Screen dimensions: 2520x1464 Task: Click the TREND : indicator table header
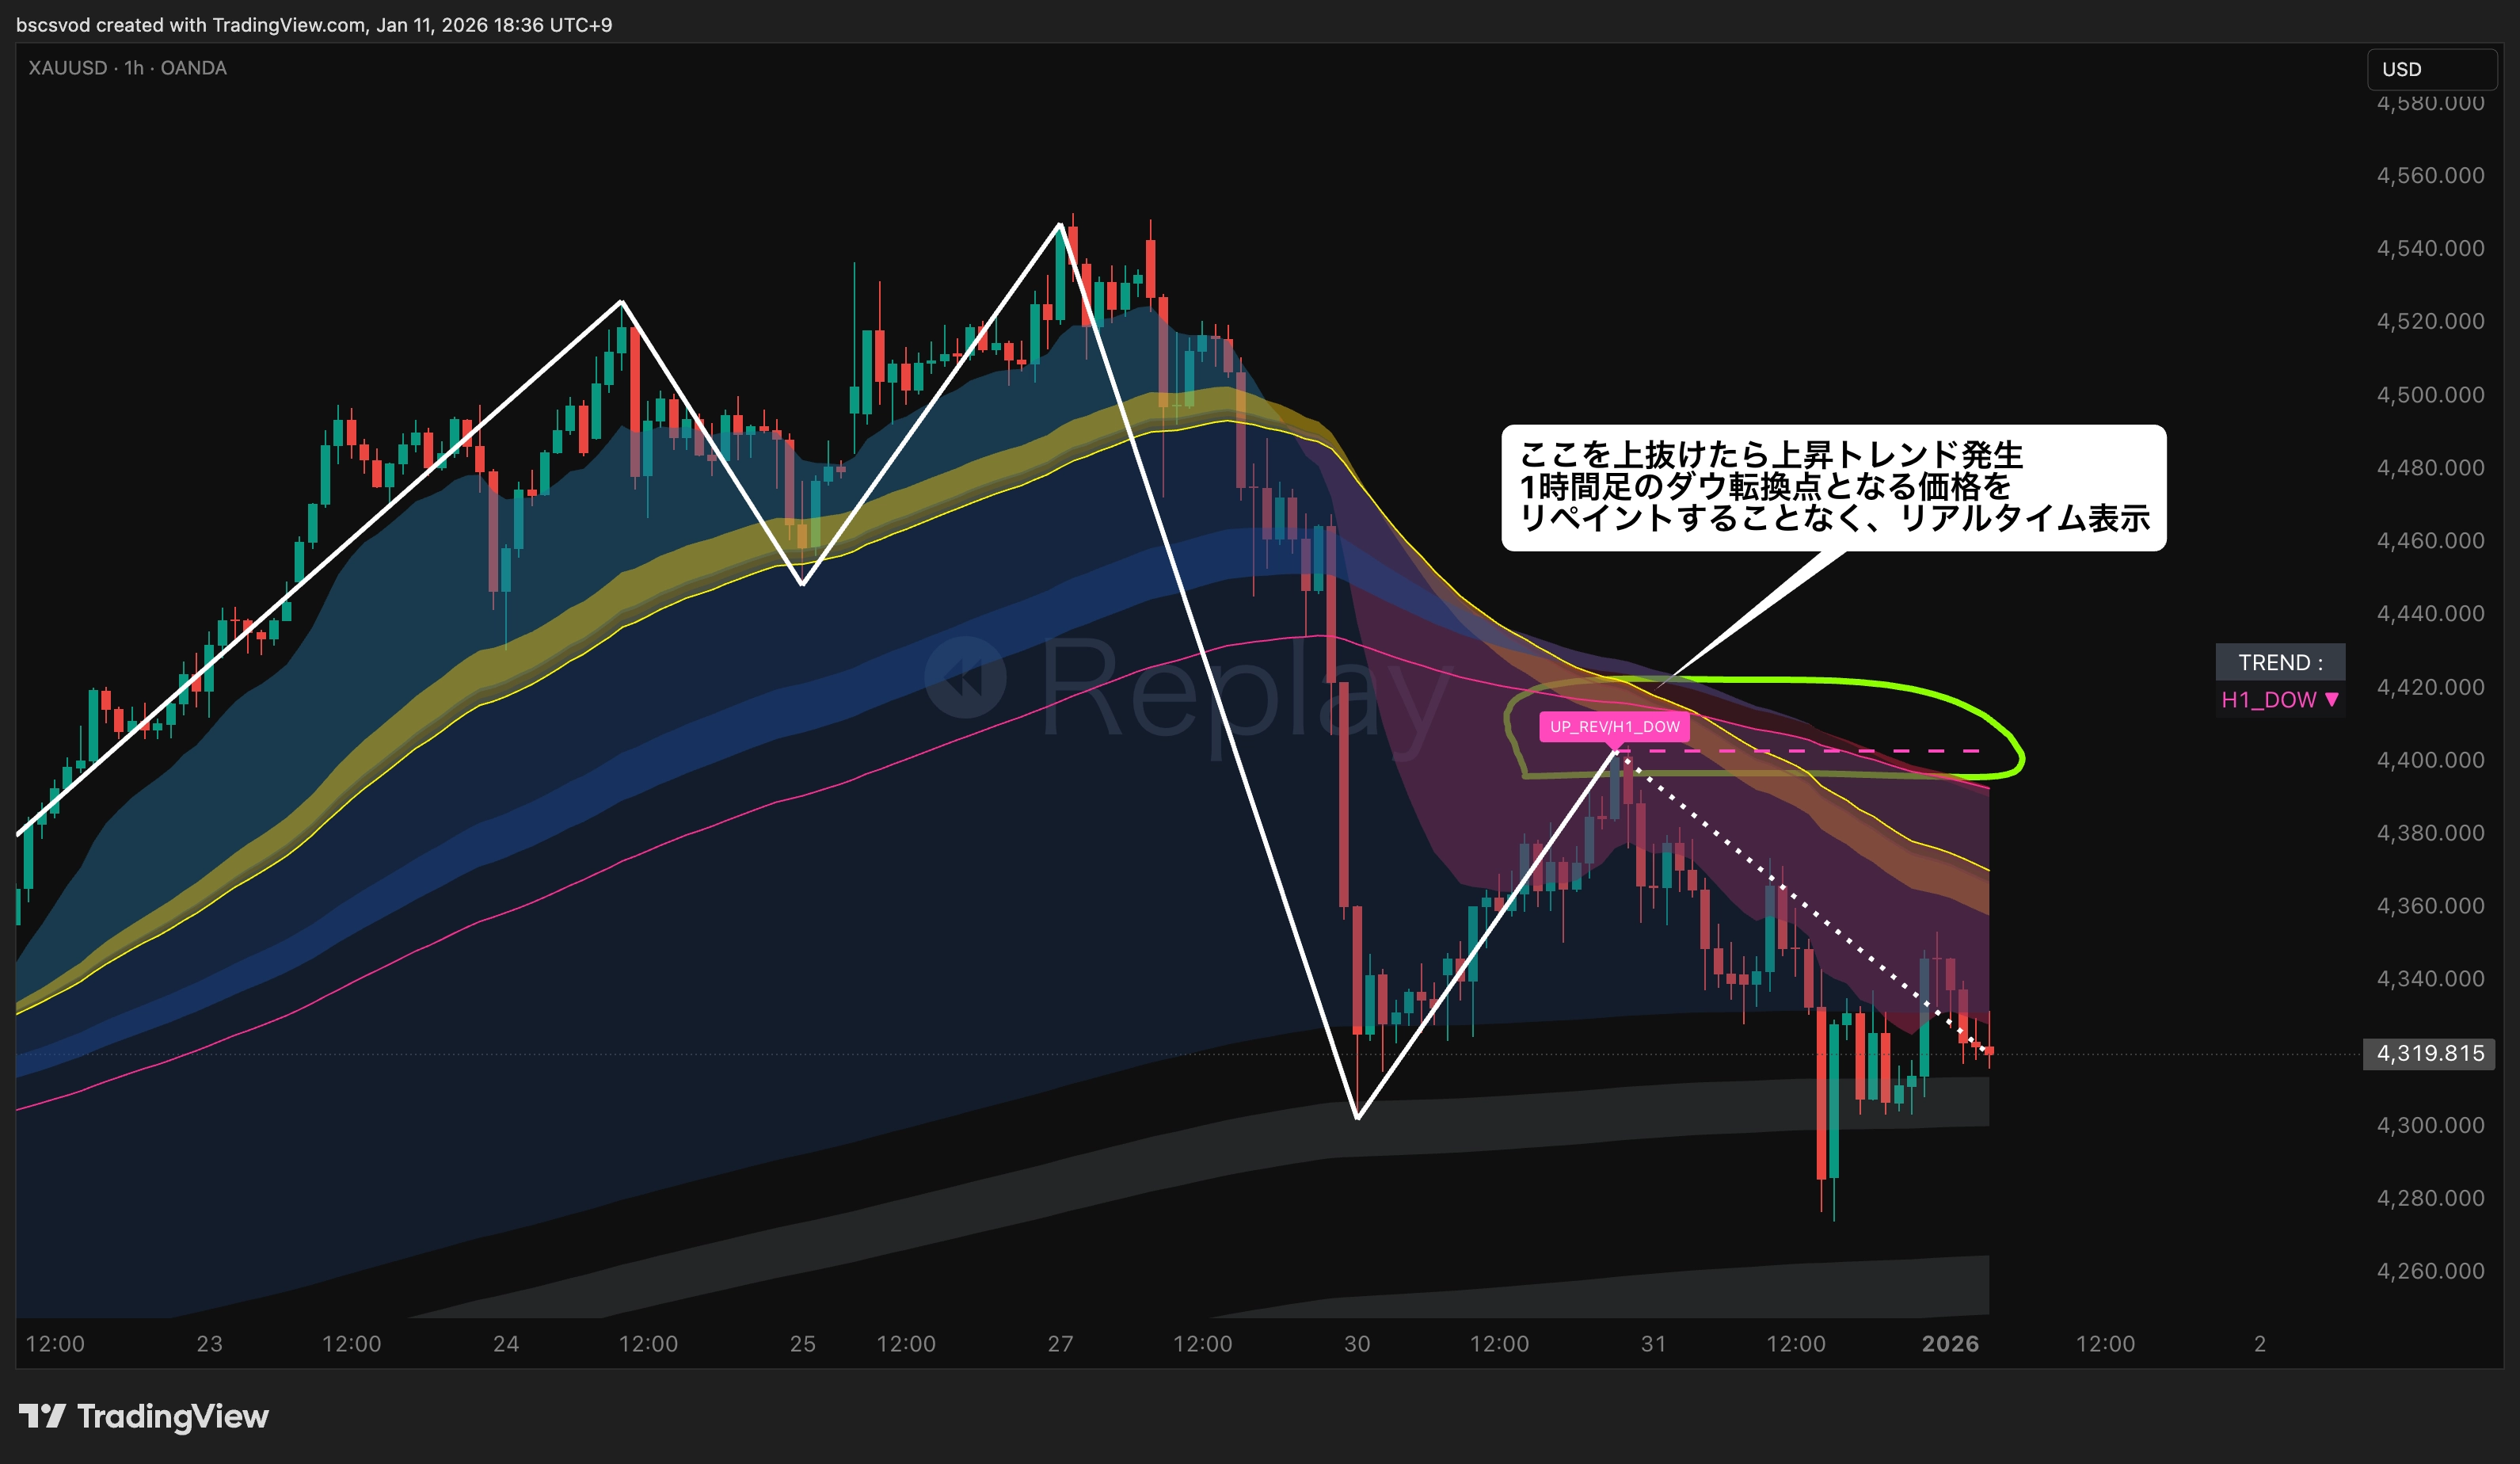[2279, 662]
